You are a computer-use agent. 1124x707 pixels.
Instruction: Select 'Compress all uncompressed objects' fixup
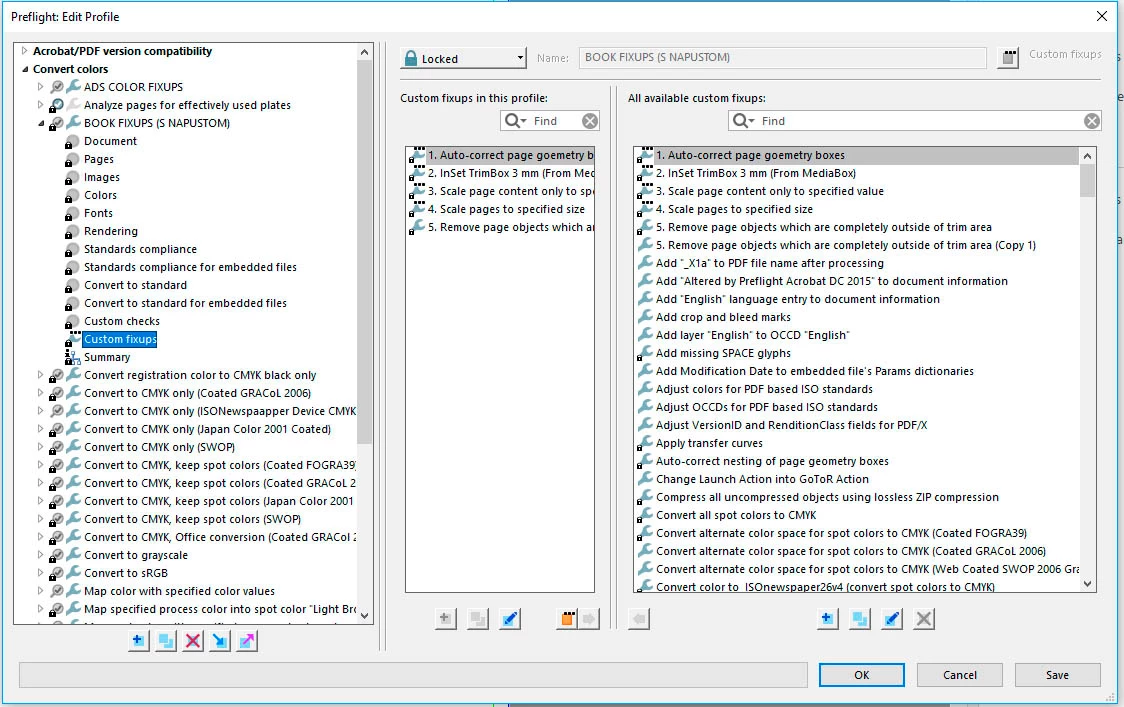coord(827,497)
